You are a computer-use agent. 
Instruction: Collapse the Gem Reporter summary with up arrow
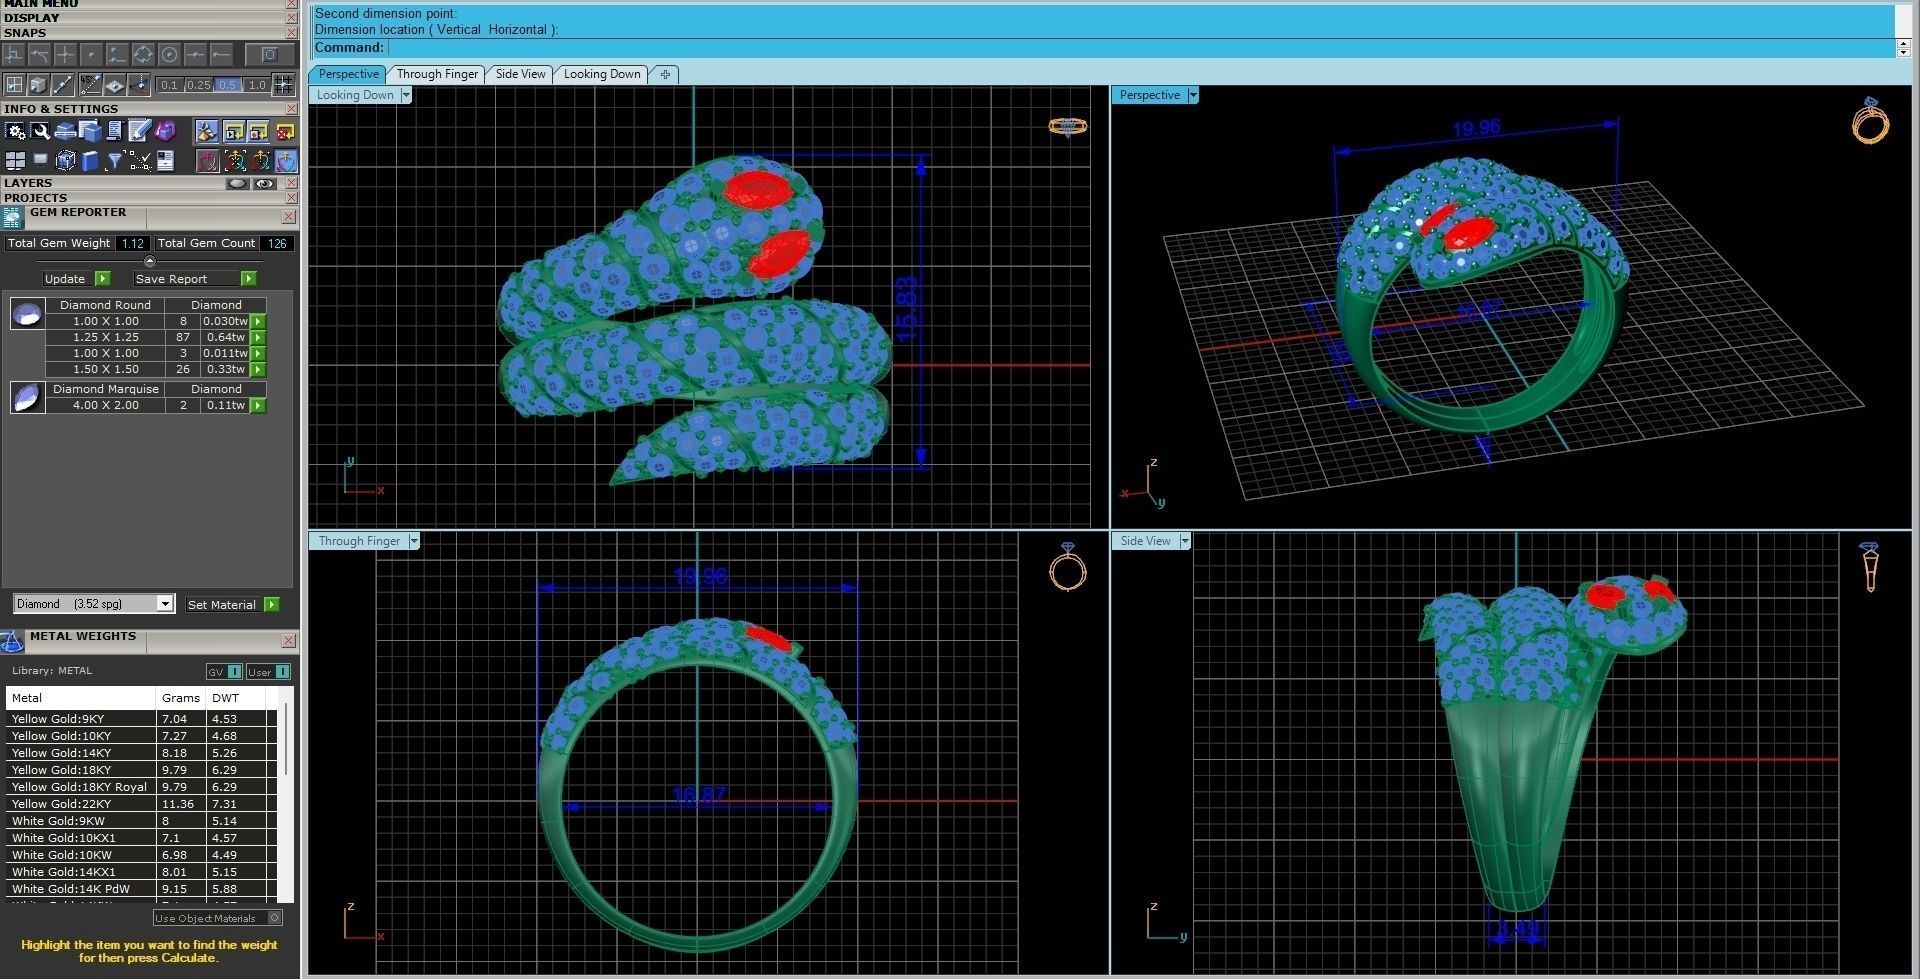pyautogui.click(x=150, y=262)
